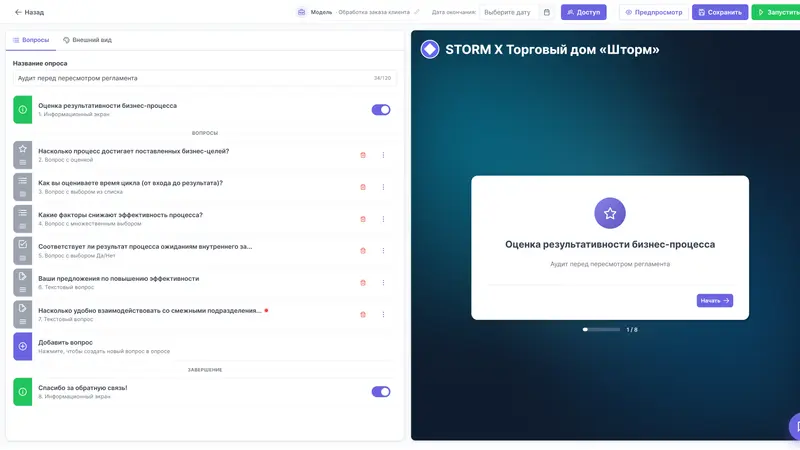Select question Соответствует ли результат процесса ожиданиям

pyautogui.click(x=204, y=251)
